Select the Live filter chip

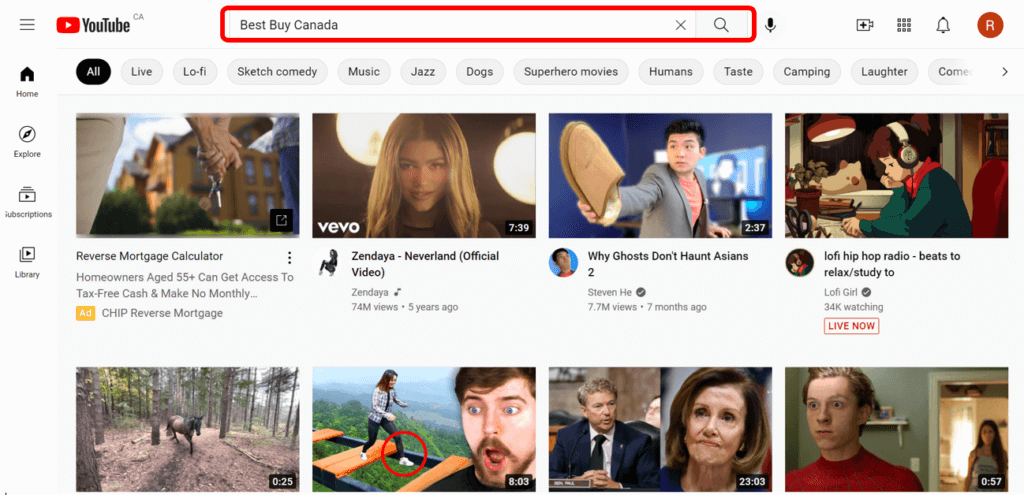click(x=142, y=72)
